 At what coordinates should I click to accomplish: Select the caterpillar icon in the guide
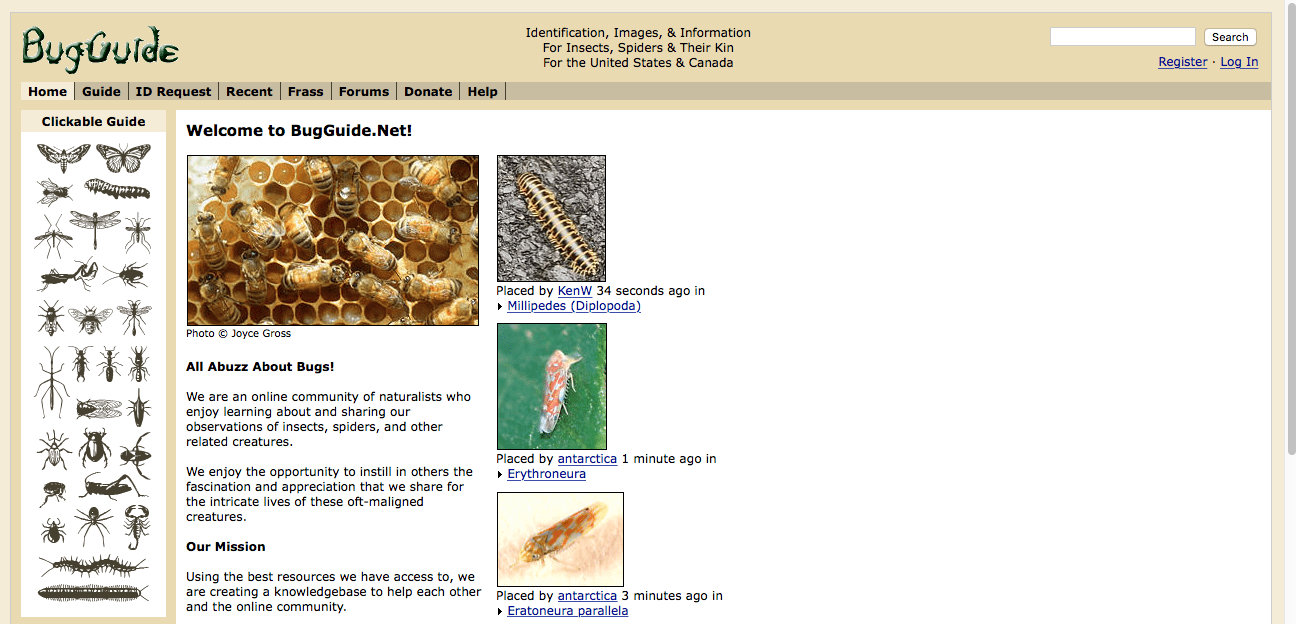coord(117,189)
